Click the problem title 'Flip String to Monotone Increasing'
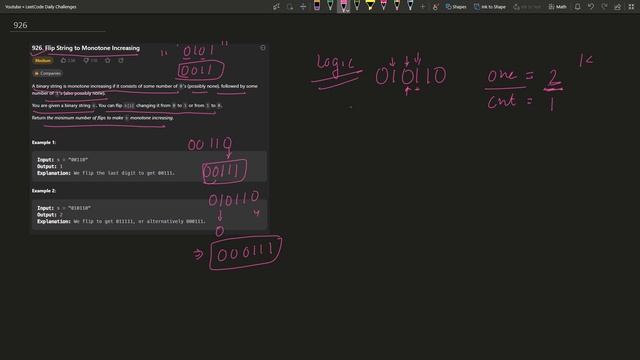 [x=92, y=48]
